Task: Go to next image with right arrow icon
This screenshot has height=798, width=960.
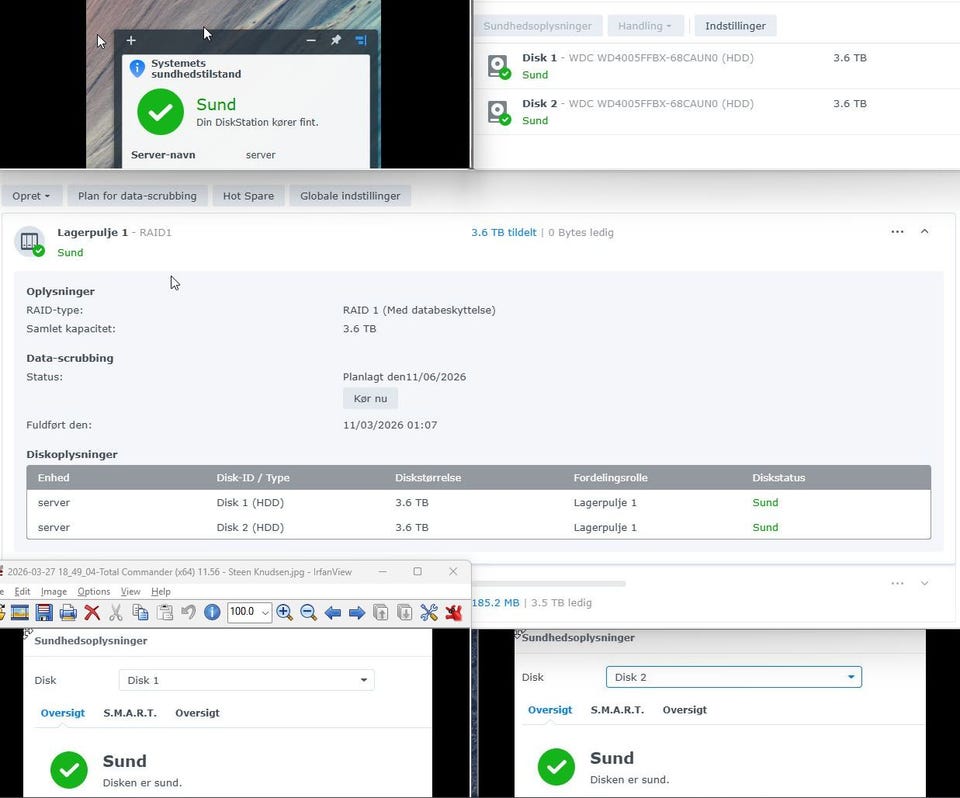Action: [357, 612]
